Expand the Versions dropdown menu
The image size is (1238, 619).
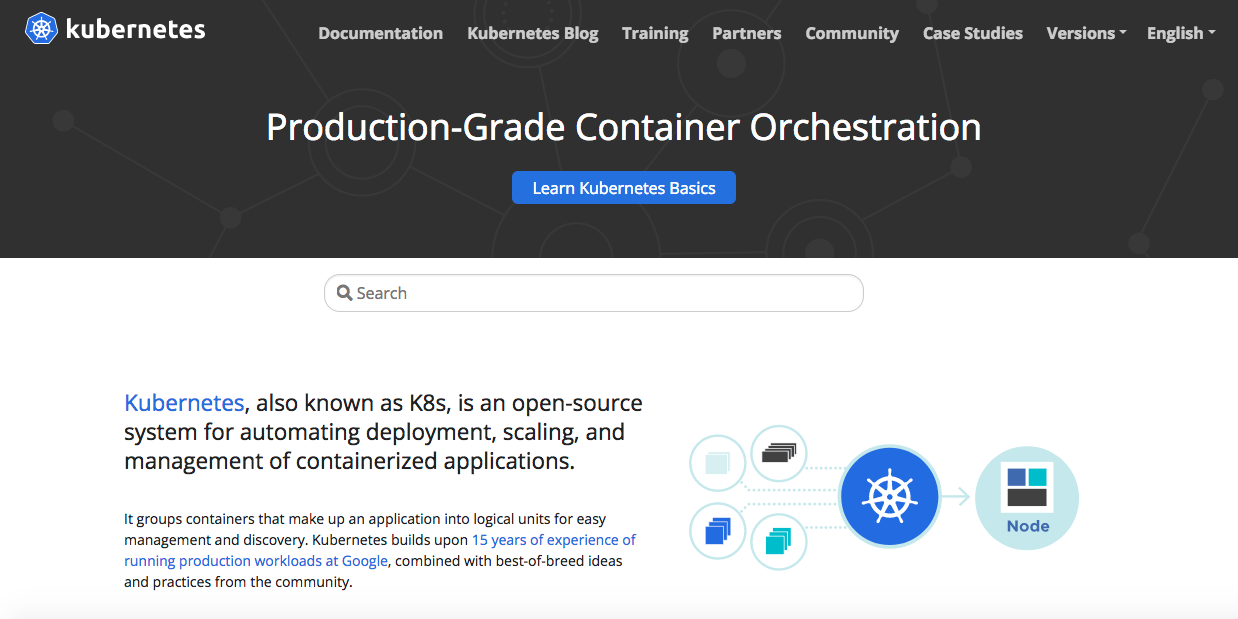pos(1086,33)
